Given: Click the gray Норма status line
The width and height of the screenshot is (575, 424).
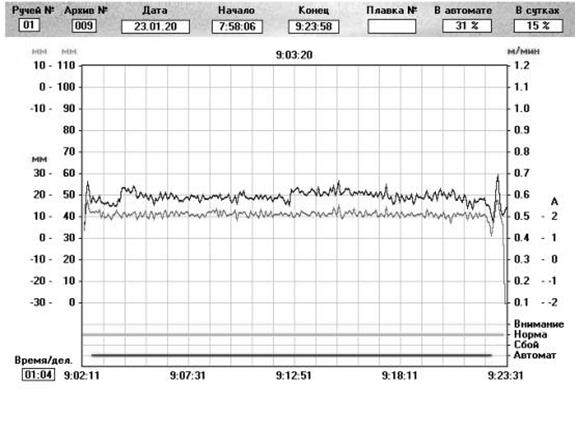Looking at the screenshot, I should click(293, 335).
